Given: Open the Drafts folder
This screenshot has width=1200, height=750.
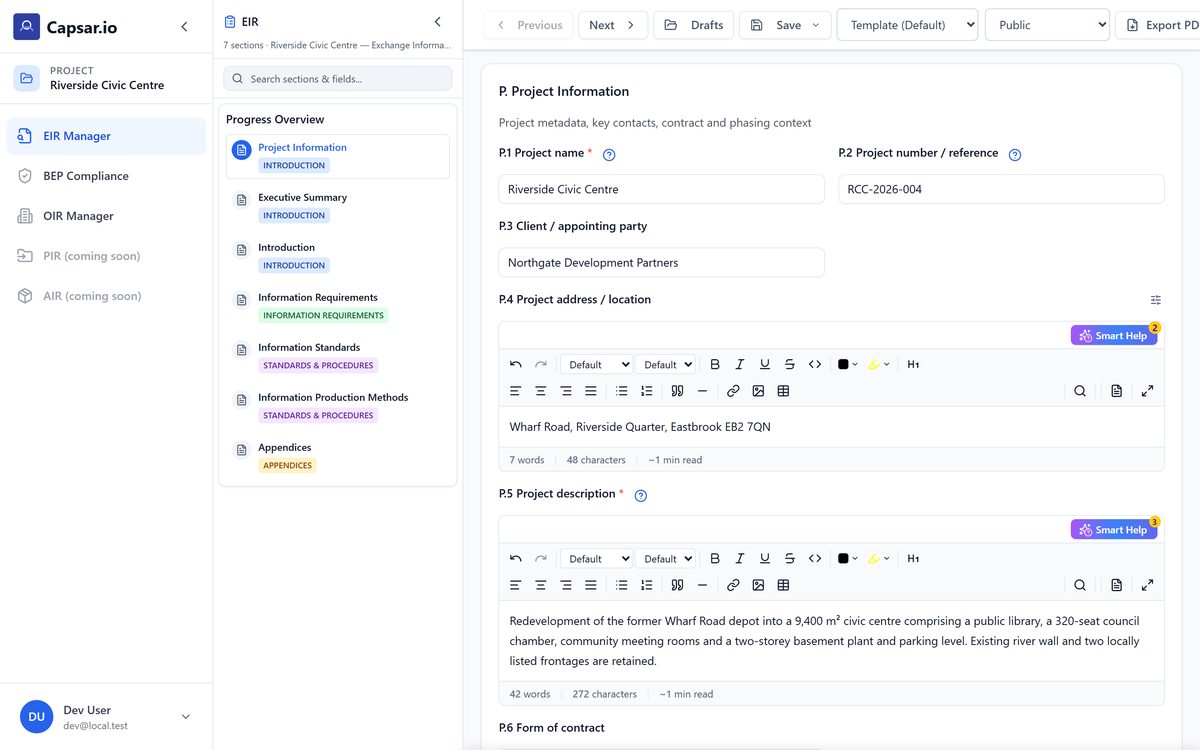Looking at the screenshot, I should click(694, 25).
